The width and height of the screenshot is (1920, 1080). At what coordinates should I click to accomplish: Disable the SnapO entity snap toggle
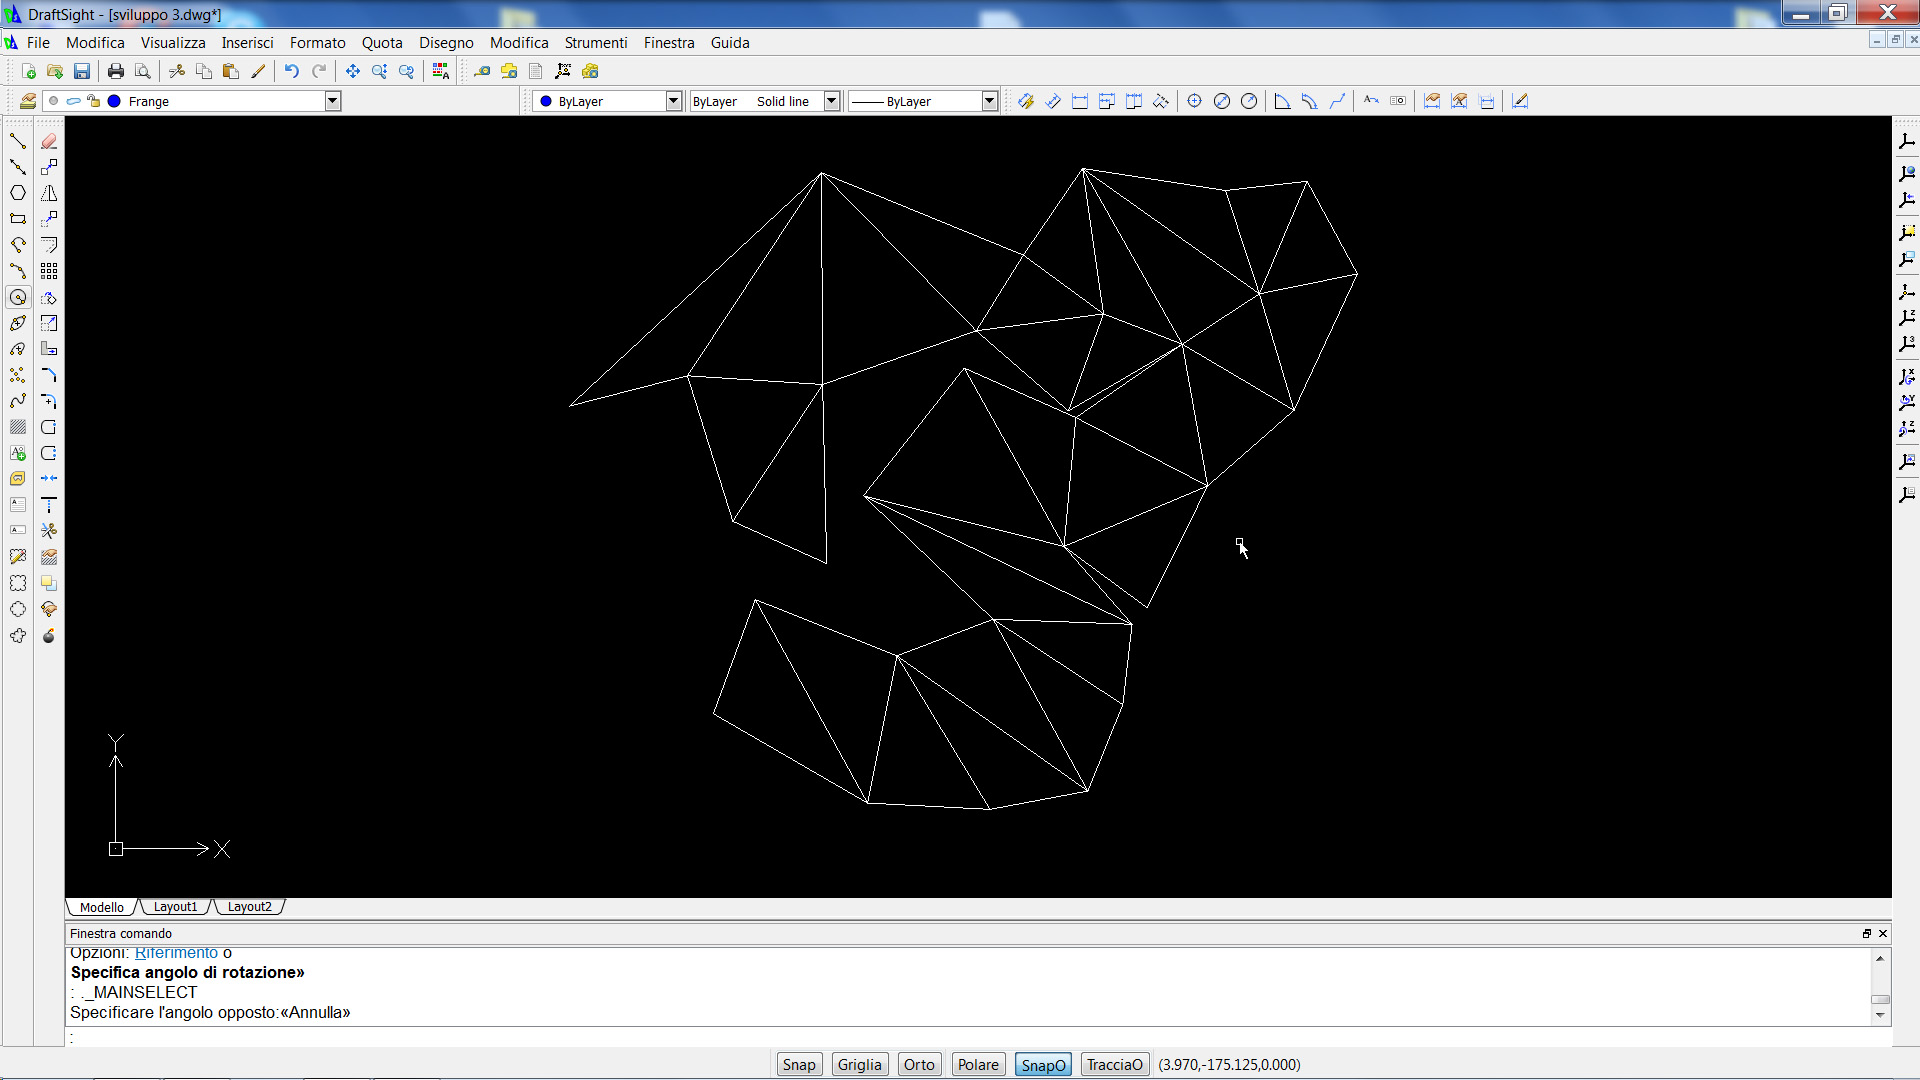[1042, 1064]
